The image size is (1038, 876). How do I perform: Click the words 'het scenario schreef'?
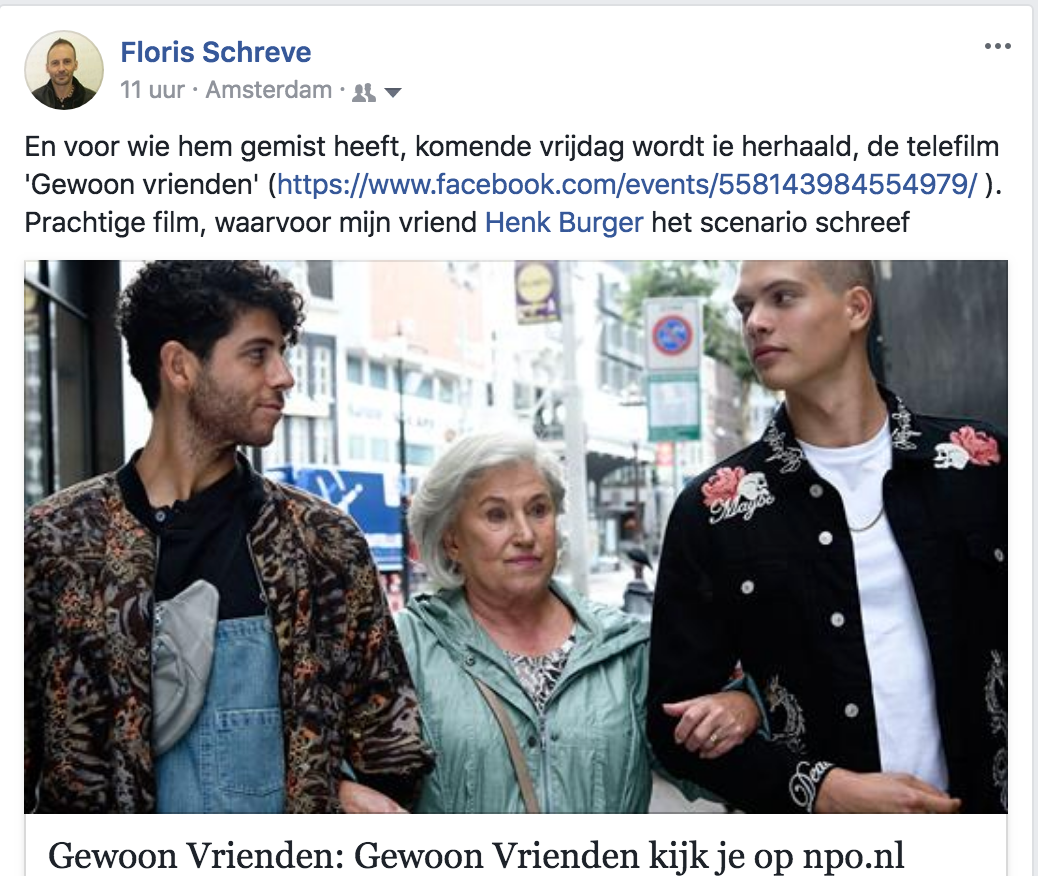coord(780,222)
